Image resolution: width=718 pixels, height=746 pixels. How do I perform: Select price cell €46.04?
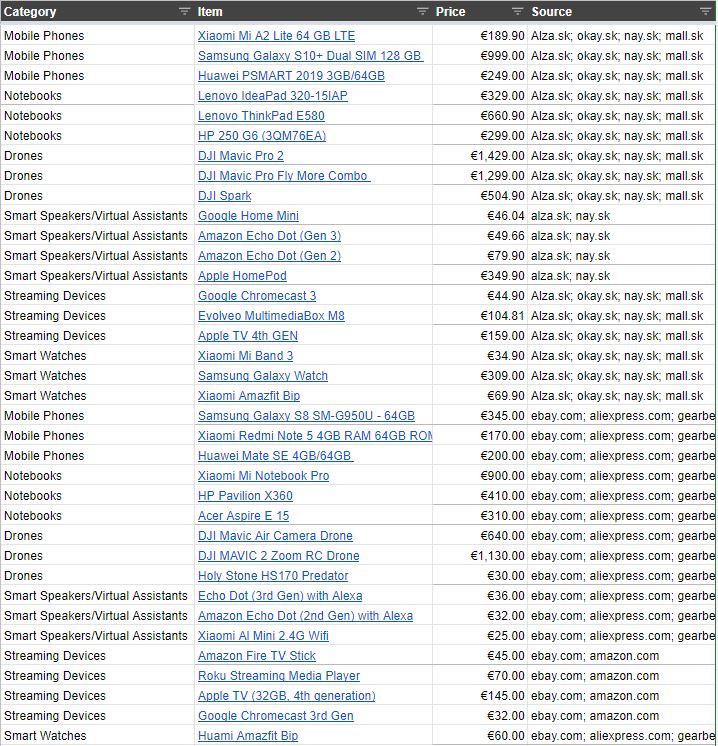pyautogui.click(x=480, y=216)
